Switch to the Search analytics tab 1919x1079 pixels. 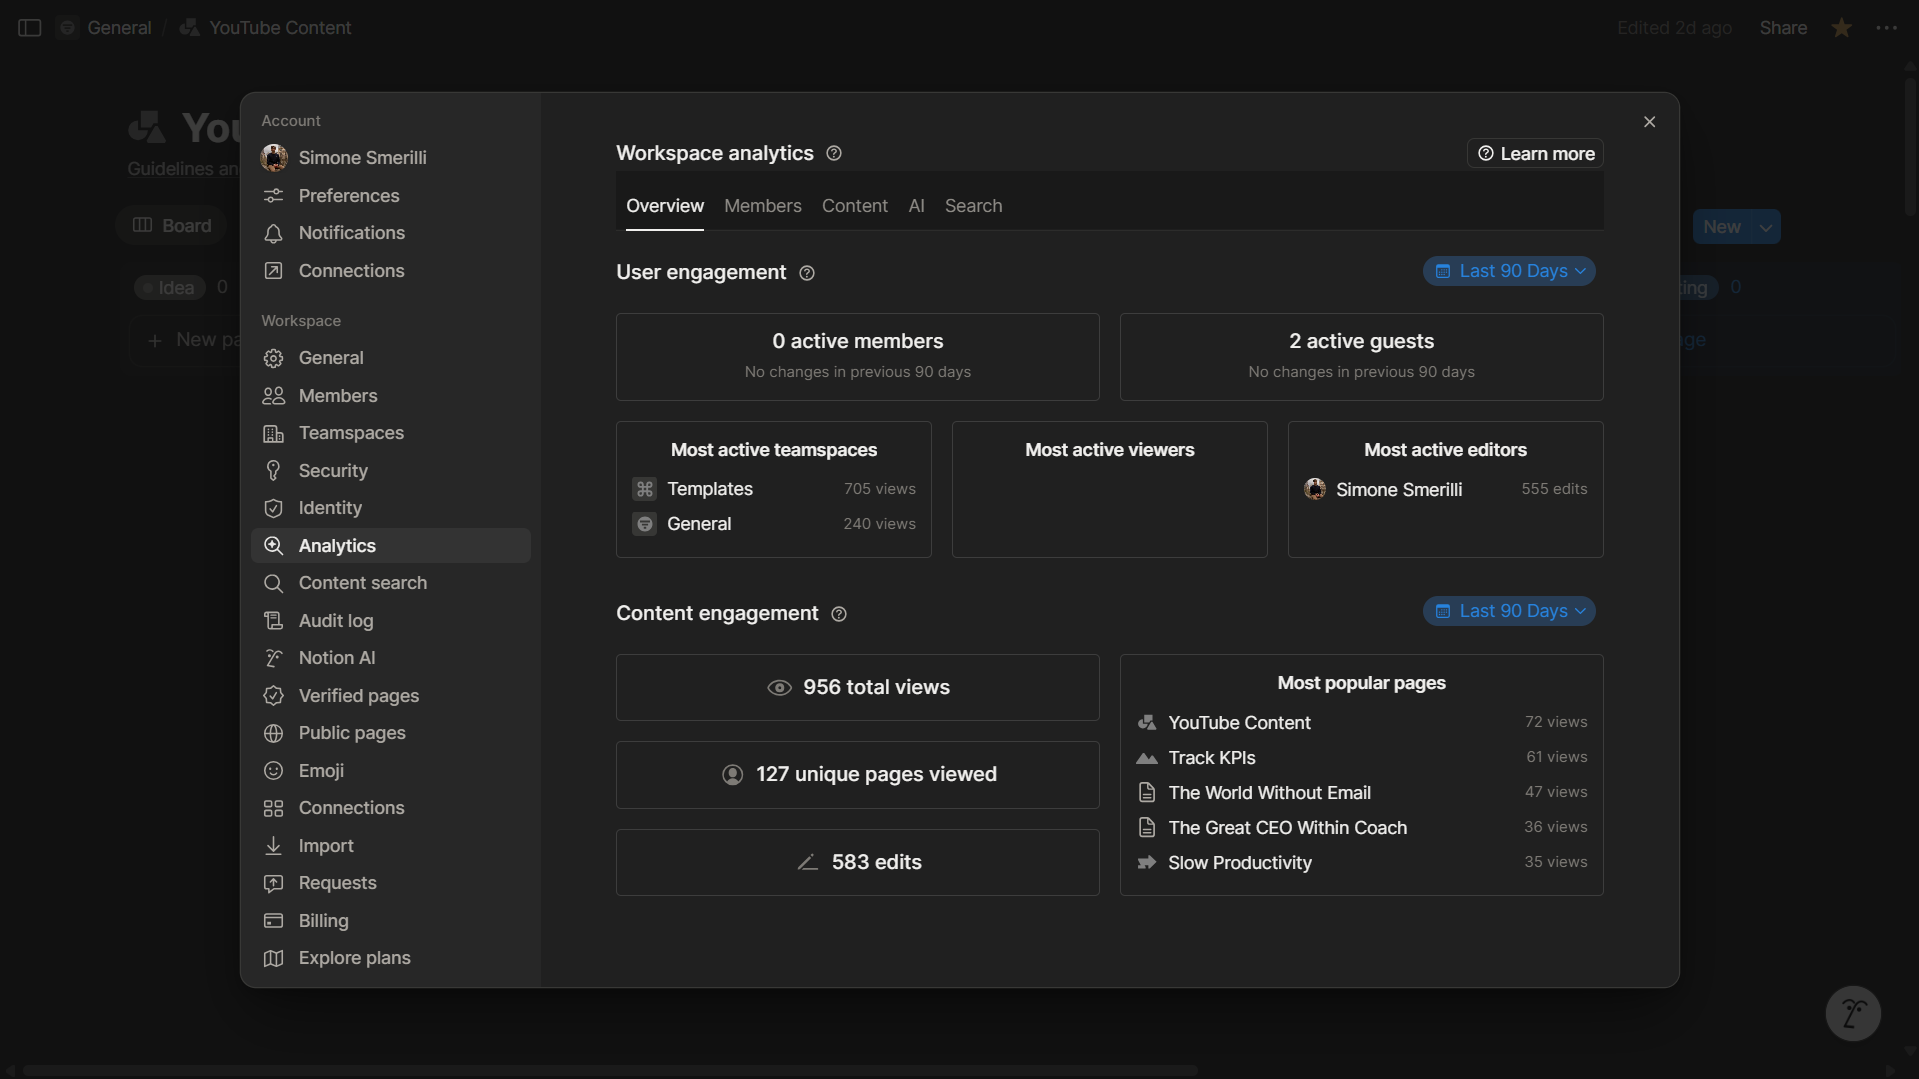pyautogui.click(x=973, y=206)
